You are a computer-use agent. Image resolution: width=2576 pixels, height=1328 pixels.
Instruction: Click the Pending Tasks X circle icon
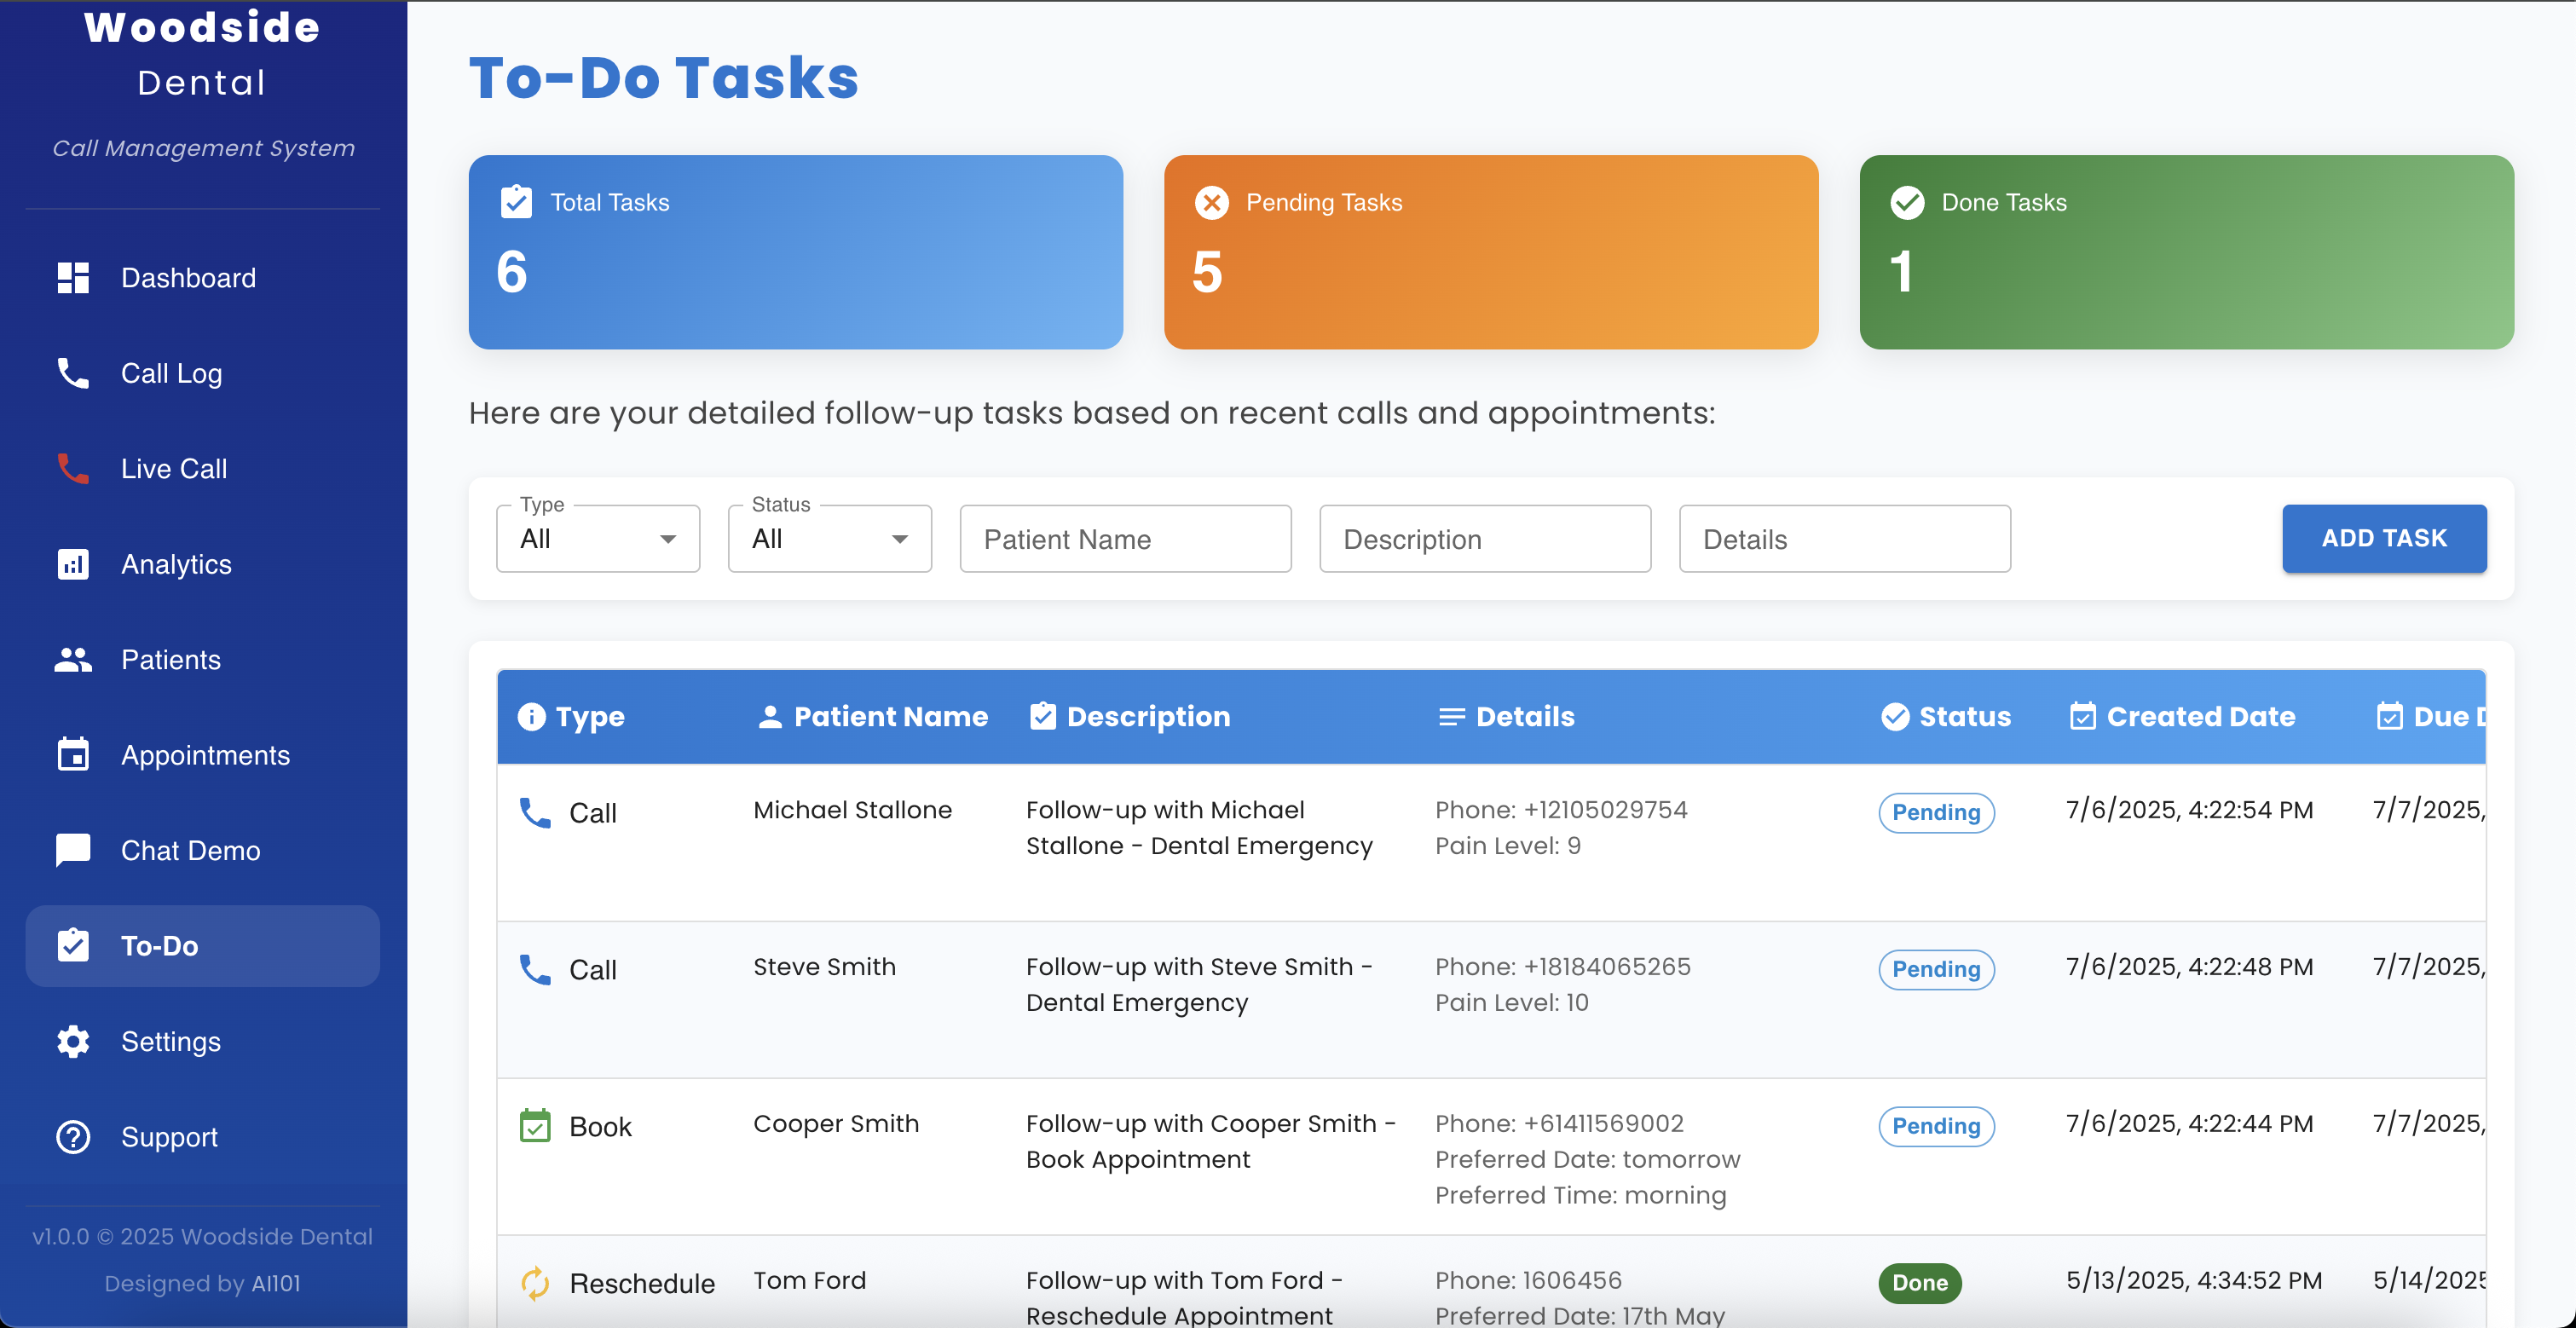[x=1212, y=203]
